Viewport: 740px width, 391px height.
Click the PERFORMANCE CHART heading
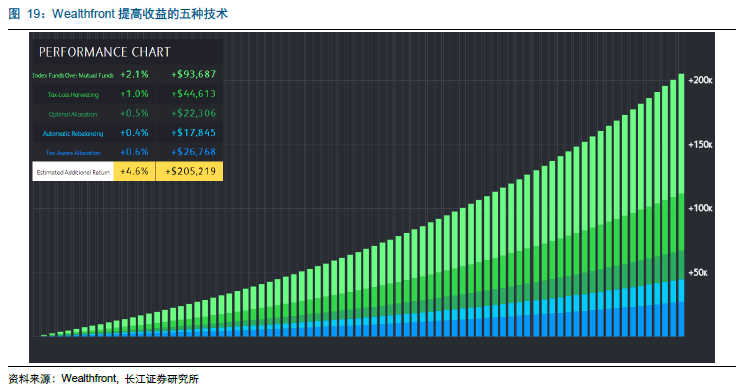tap(105, 52)
